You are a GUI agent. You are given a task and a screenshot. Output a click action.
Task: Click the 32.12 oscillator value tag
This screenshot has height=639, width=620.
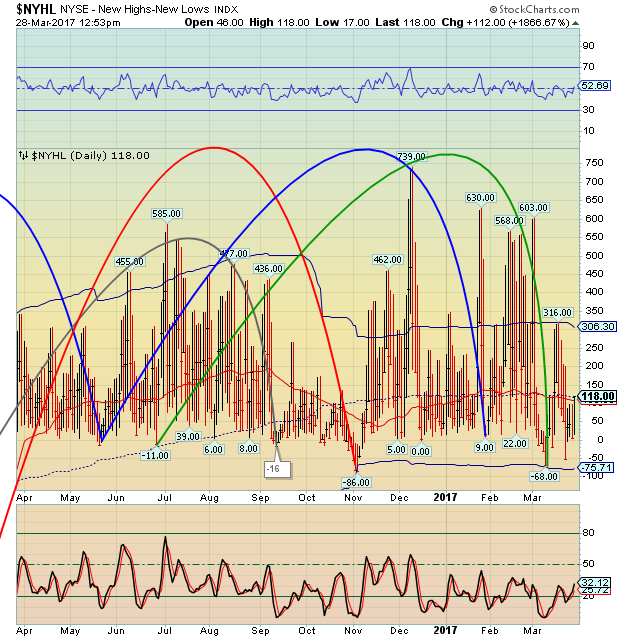pyautogui.click(x=597, y=582)
